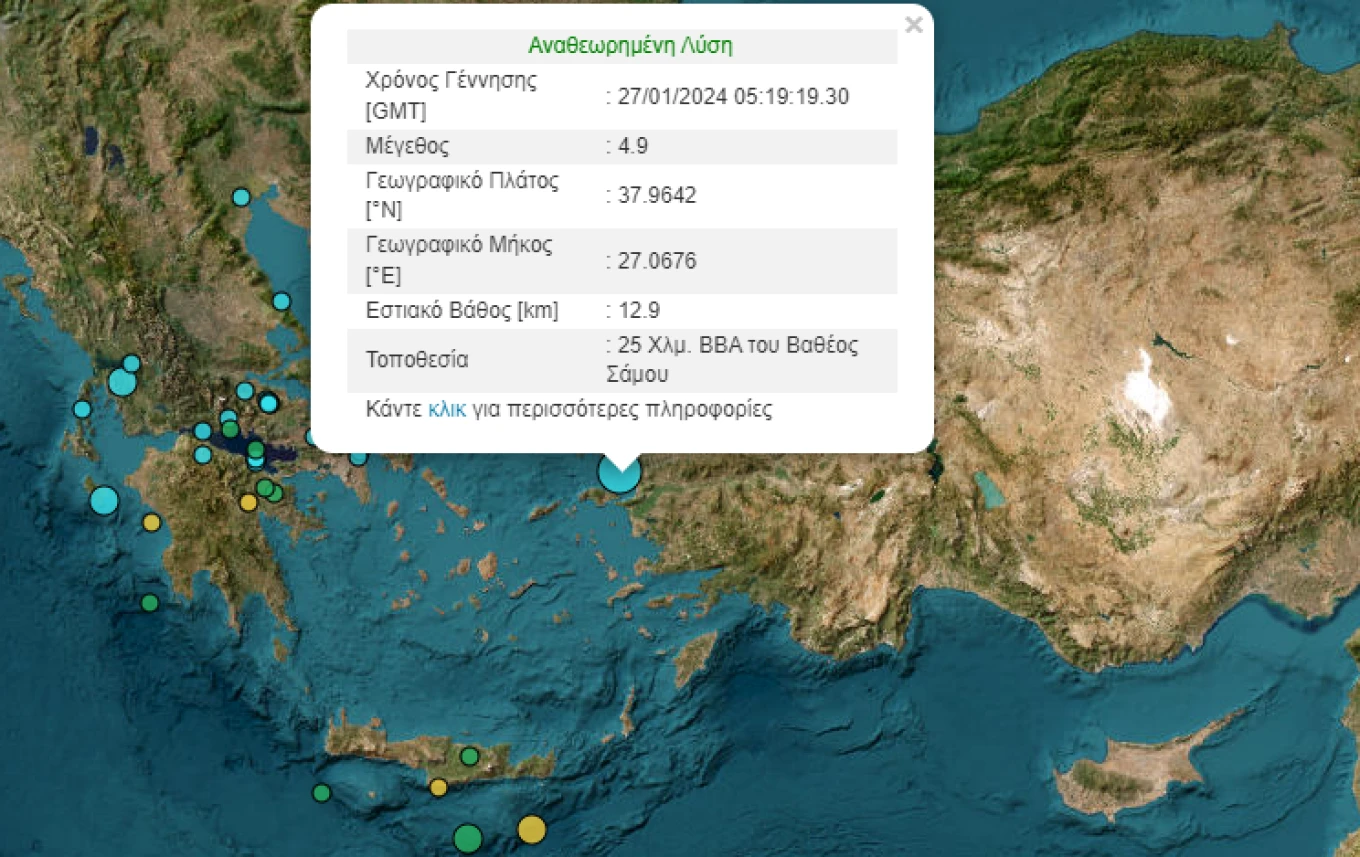Click the large cyan marker in western mainland Greece

click(x=122, y=382)
